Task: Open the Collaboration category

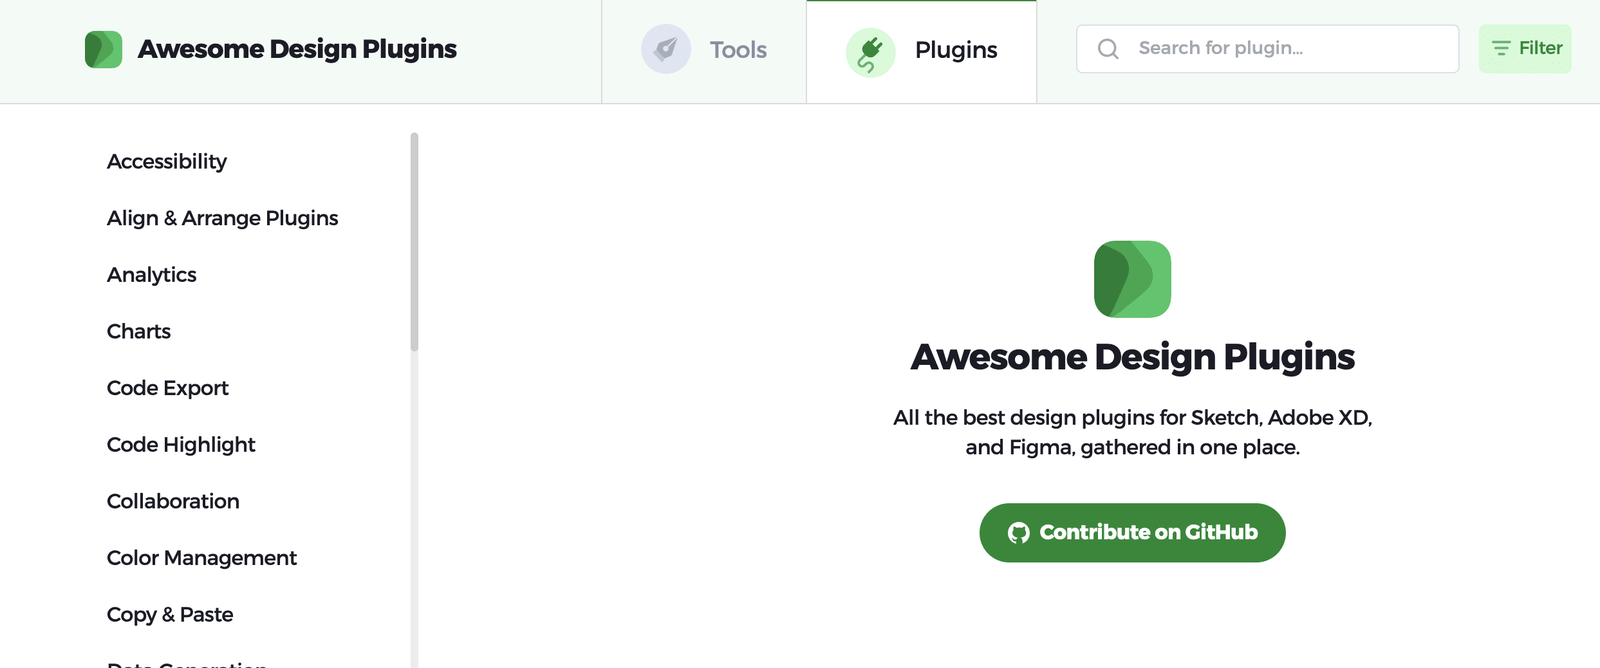Action: pos(173,501)
